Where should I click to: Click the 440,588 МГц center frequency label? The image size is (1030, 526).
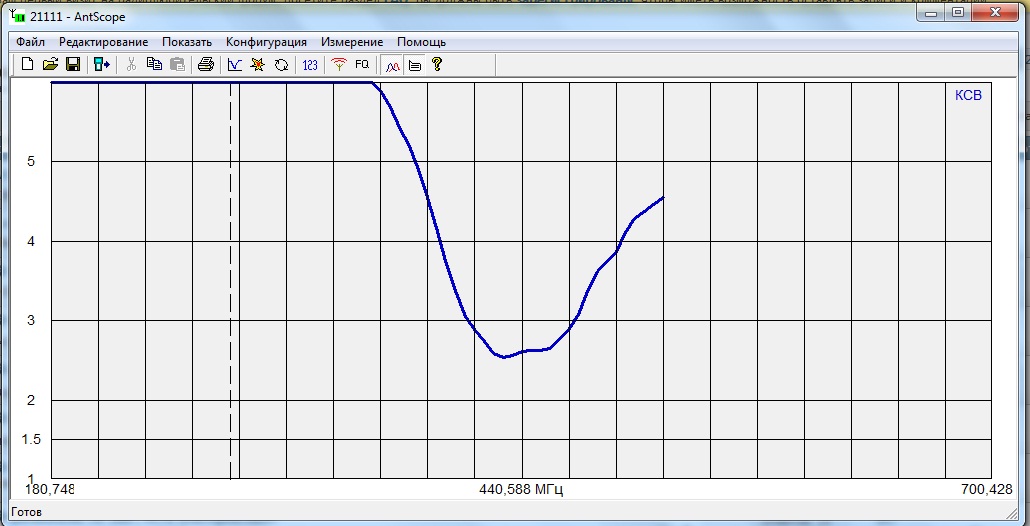click(x=522, y=489)
